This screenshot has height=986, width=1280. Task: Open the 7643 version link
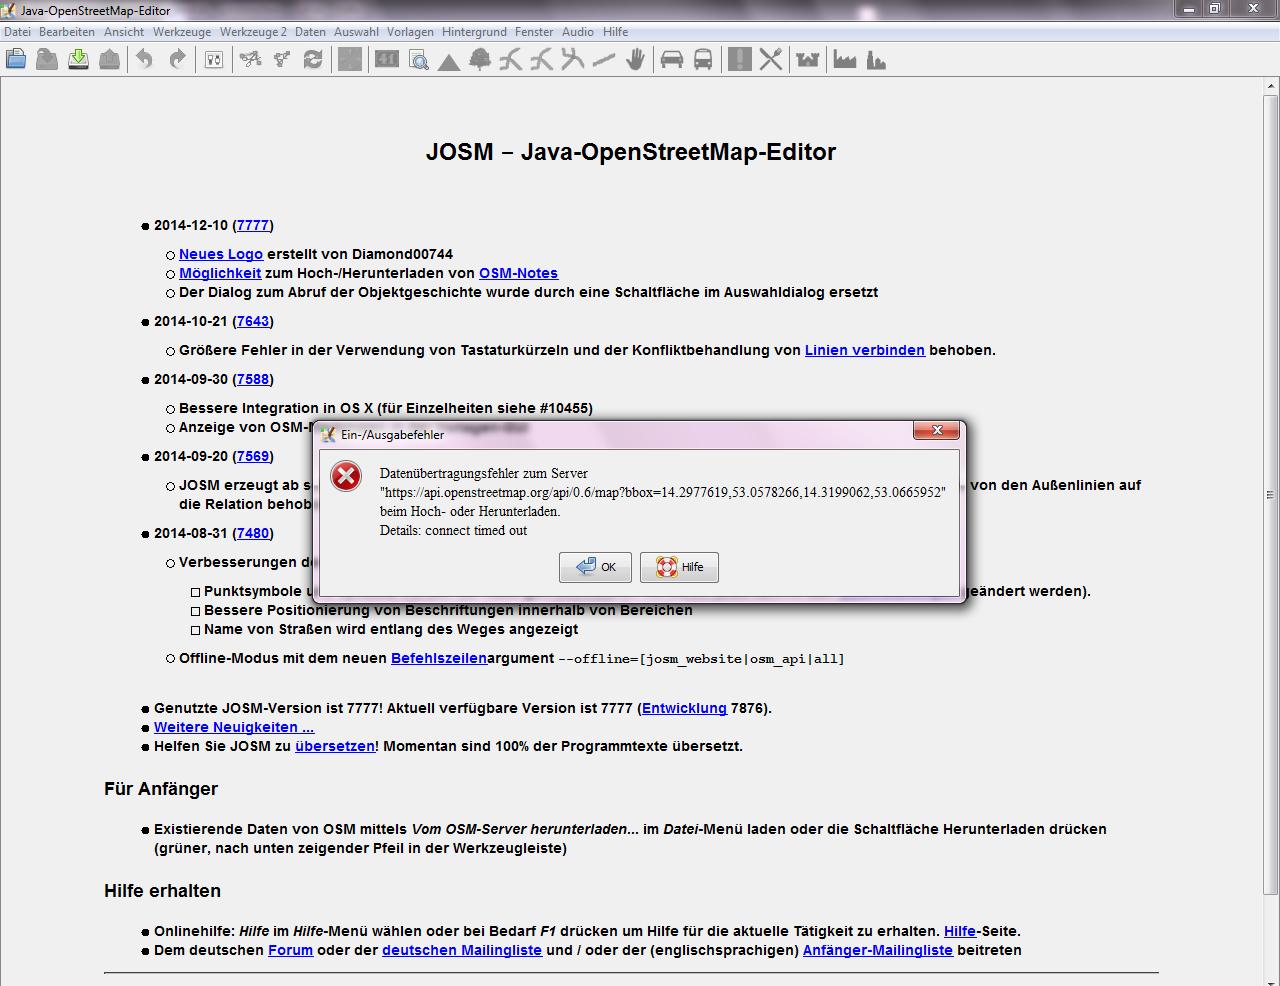[x=253, y=321]
